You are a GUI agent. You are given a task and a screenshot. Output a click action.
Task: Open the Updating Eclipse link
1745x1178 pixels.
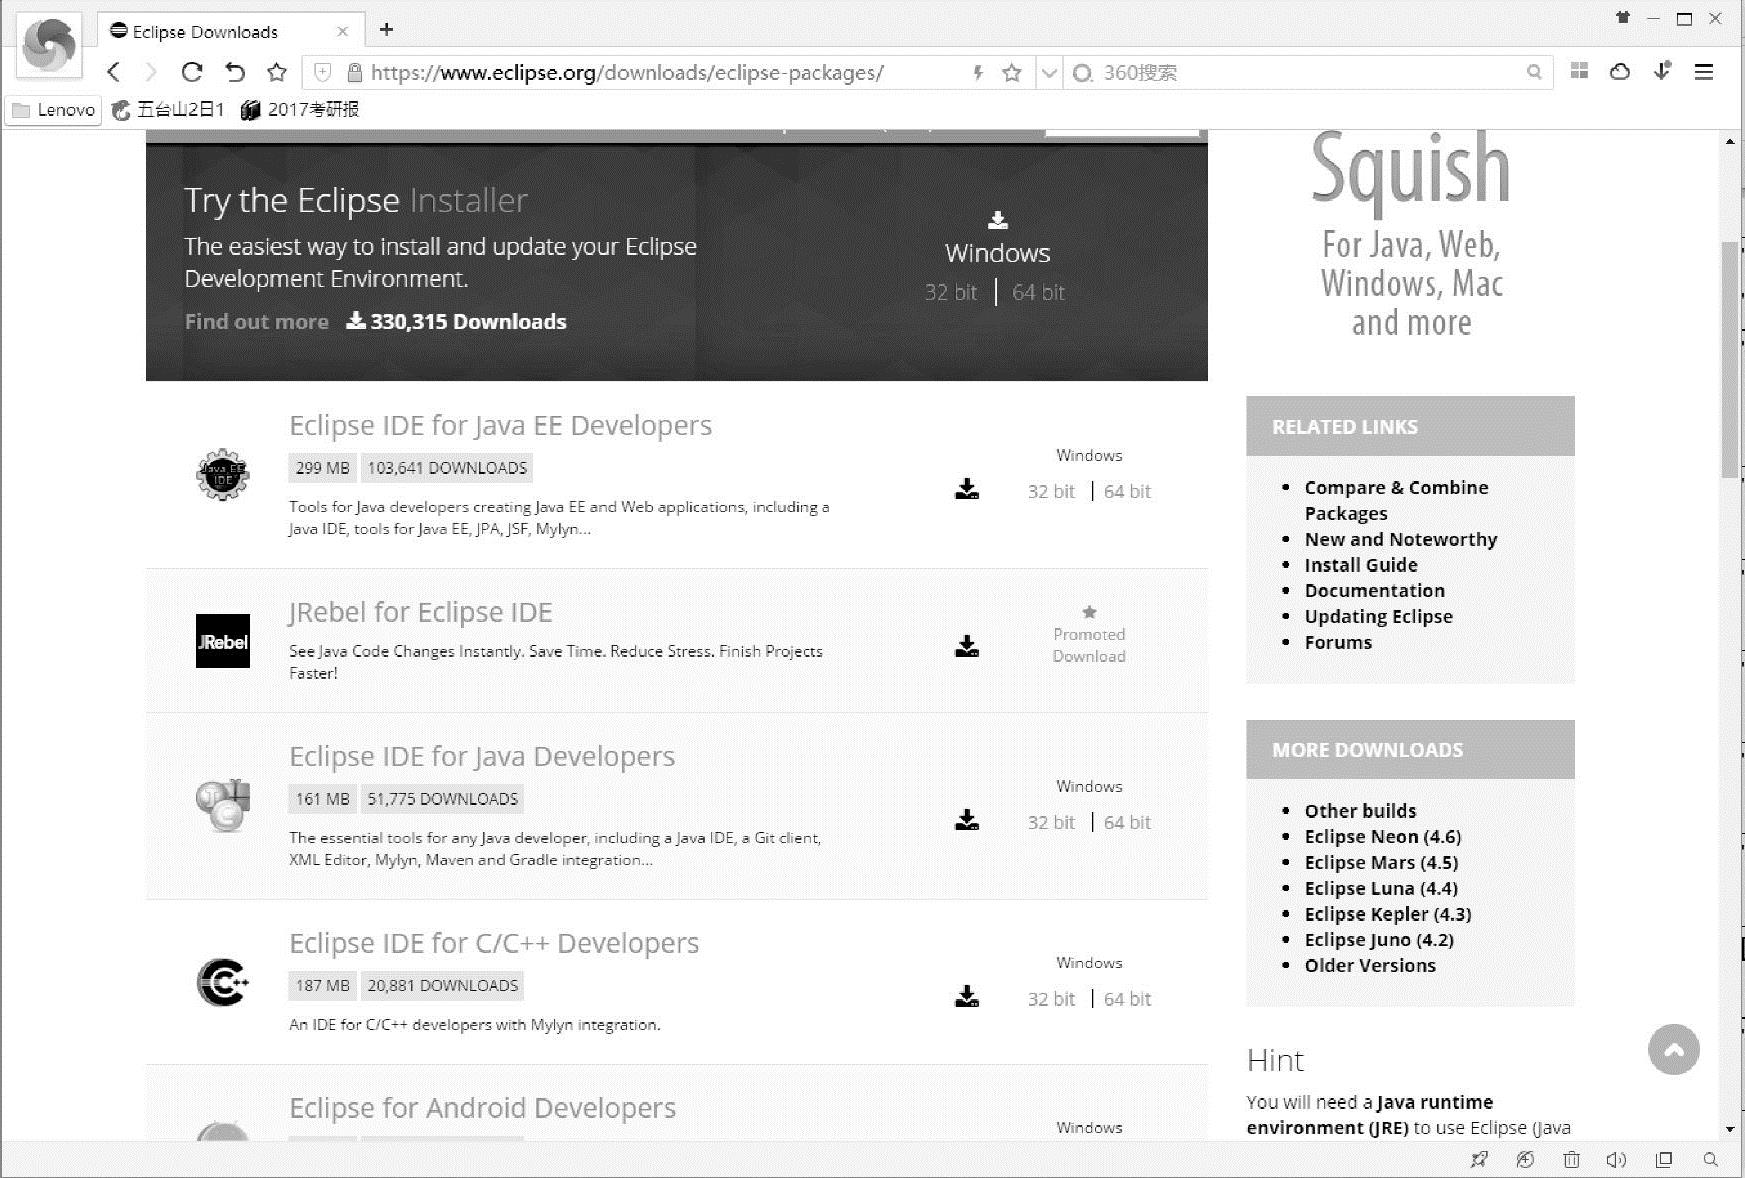point(1378,617)
